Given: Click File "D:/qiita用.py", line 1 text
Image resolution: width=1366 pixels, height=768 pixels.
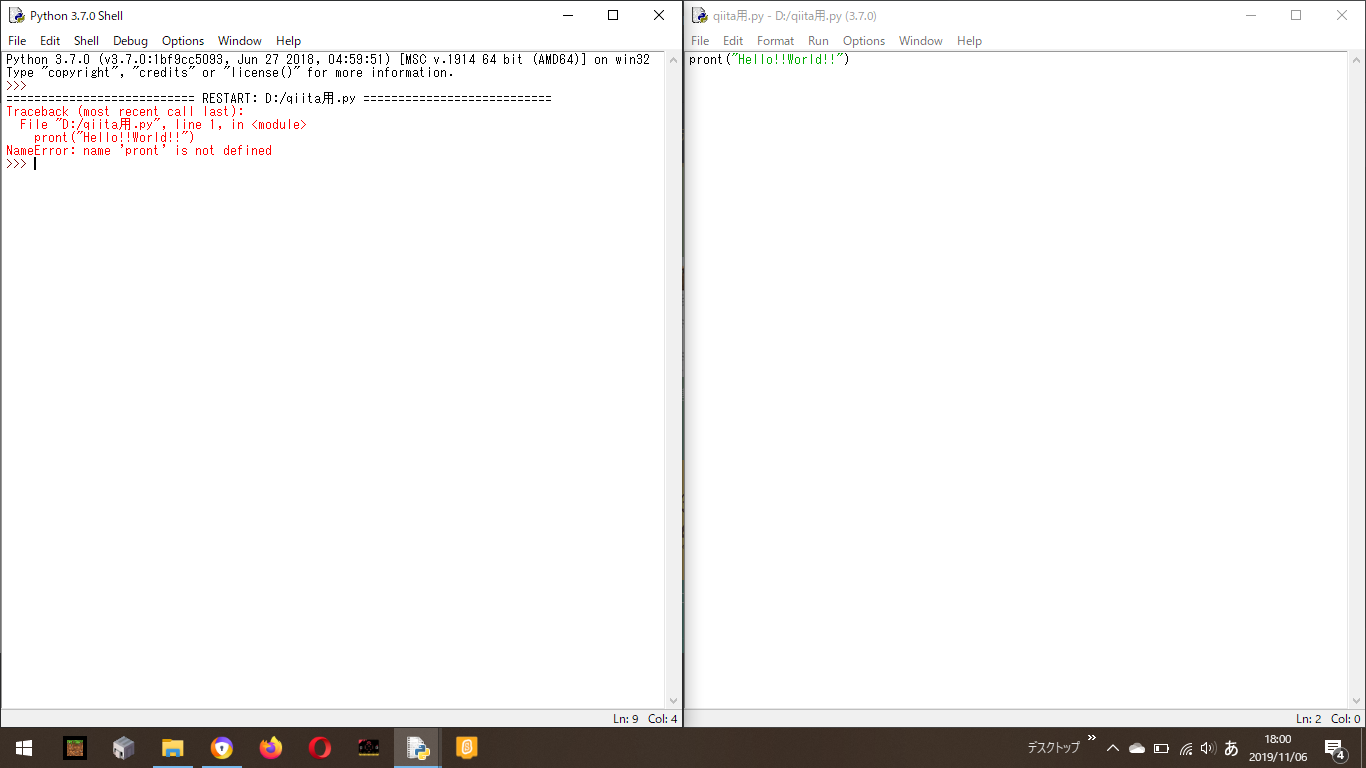Looking at the screenshot, I should tap(163, 125).
